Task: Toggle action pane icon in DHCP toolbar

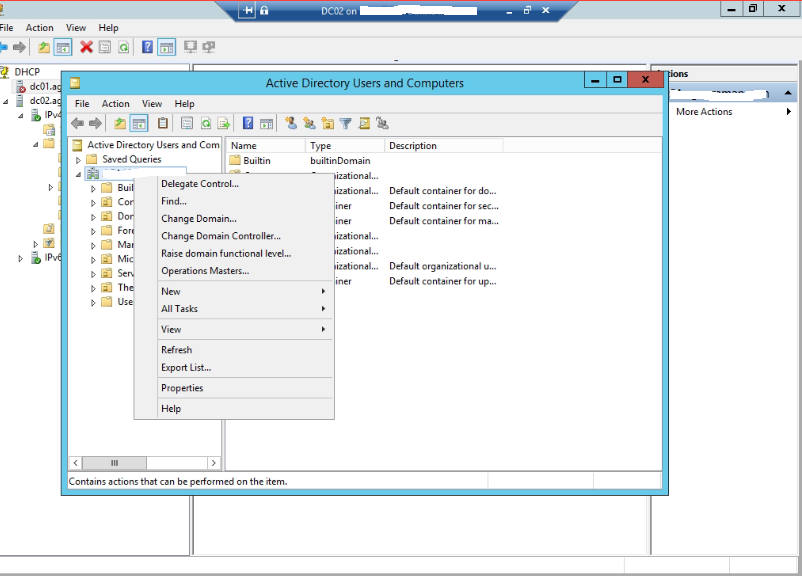Action: 167,48
